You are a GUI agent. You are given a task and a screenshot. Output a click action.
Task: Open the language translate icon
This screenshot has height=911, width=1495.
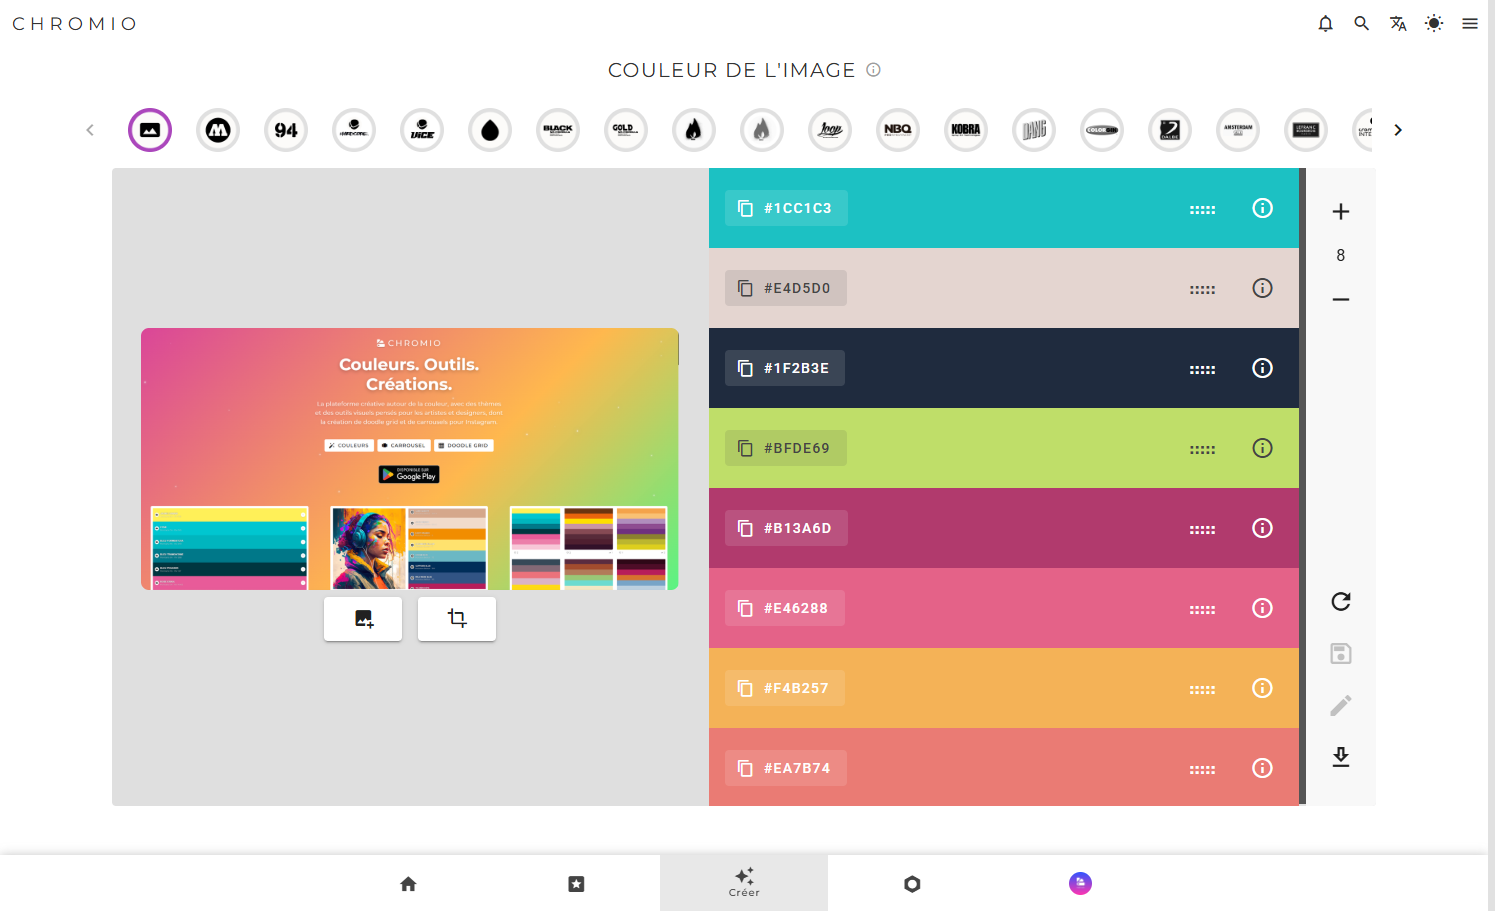coord(1398,23)
